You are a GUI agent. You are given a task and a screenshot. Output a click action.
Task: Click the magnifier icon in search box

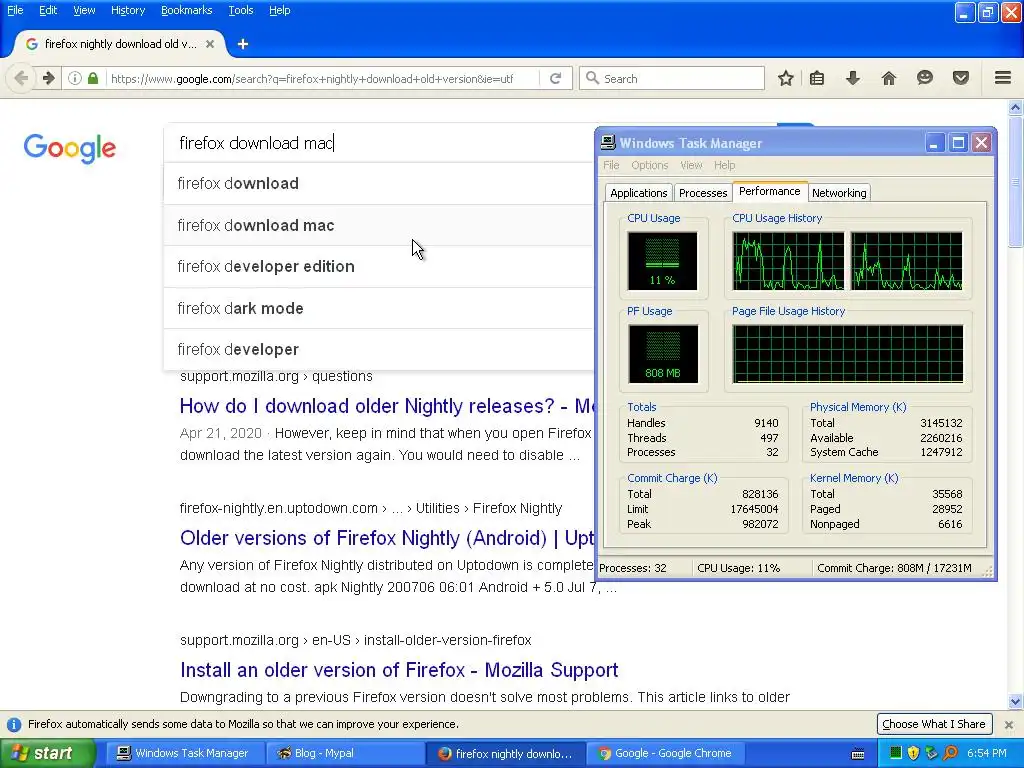[x=592, y=78]
